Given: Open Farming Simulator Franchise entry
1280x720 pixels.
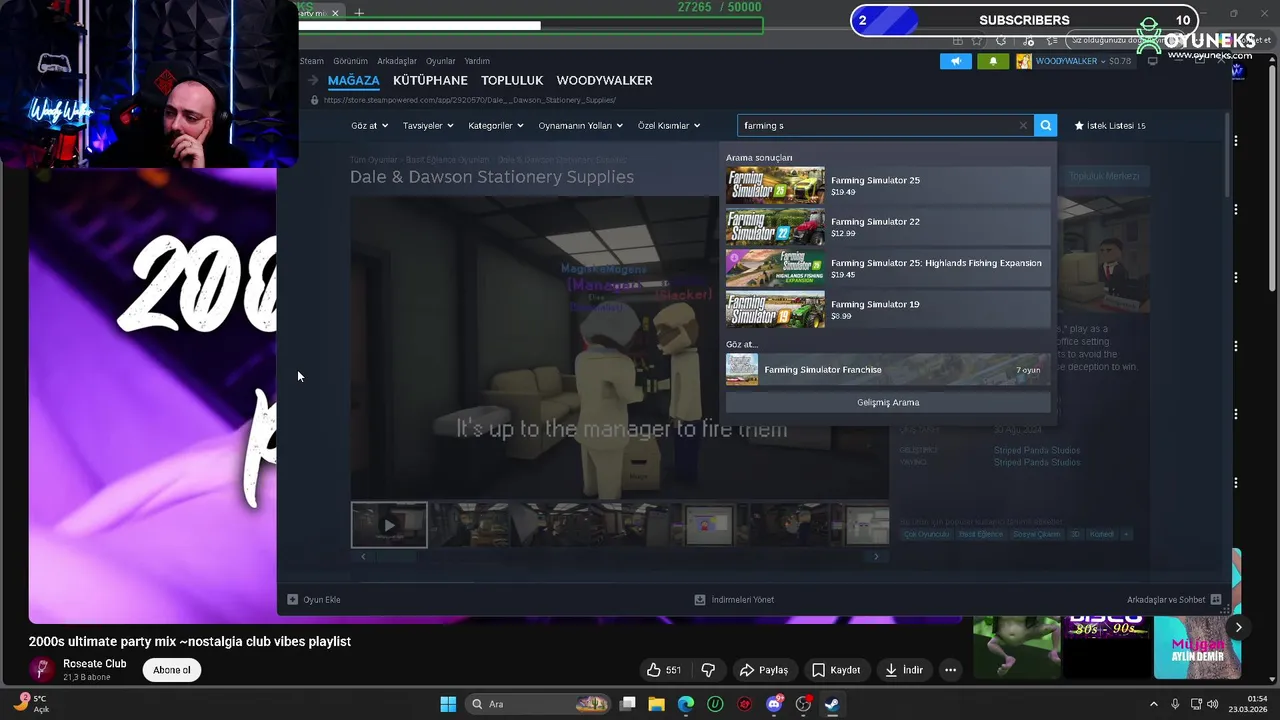Looking at the screenshot, I should 888,369.
